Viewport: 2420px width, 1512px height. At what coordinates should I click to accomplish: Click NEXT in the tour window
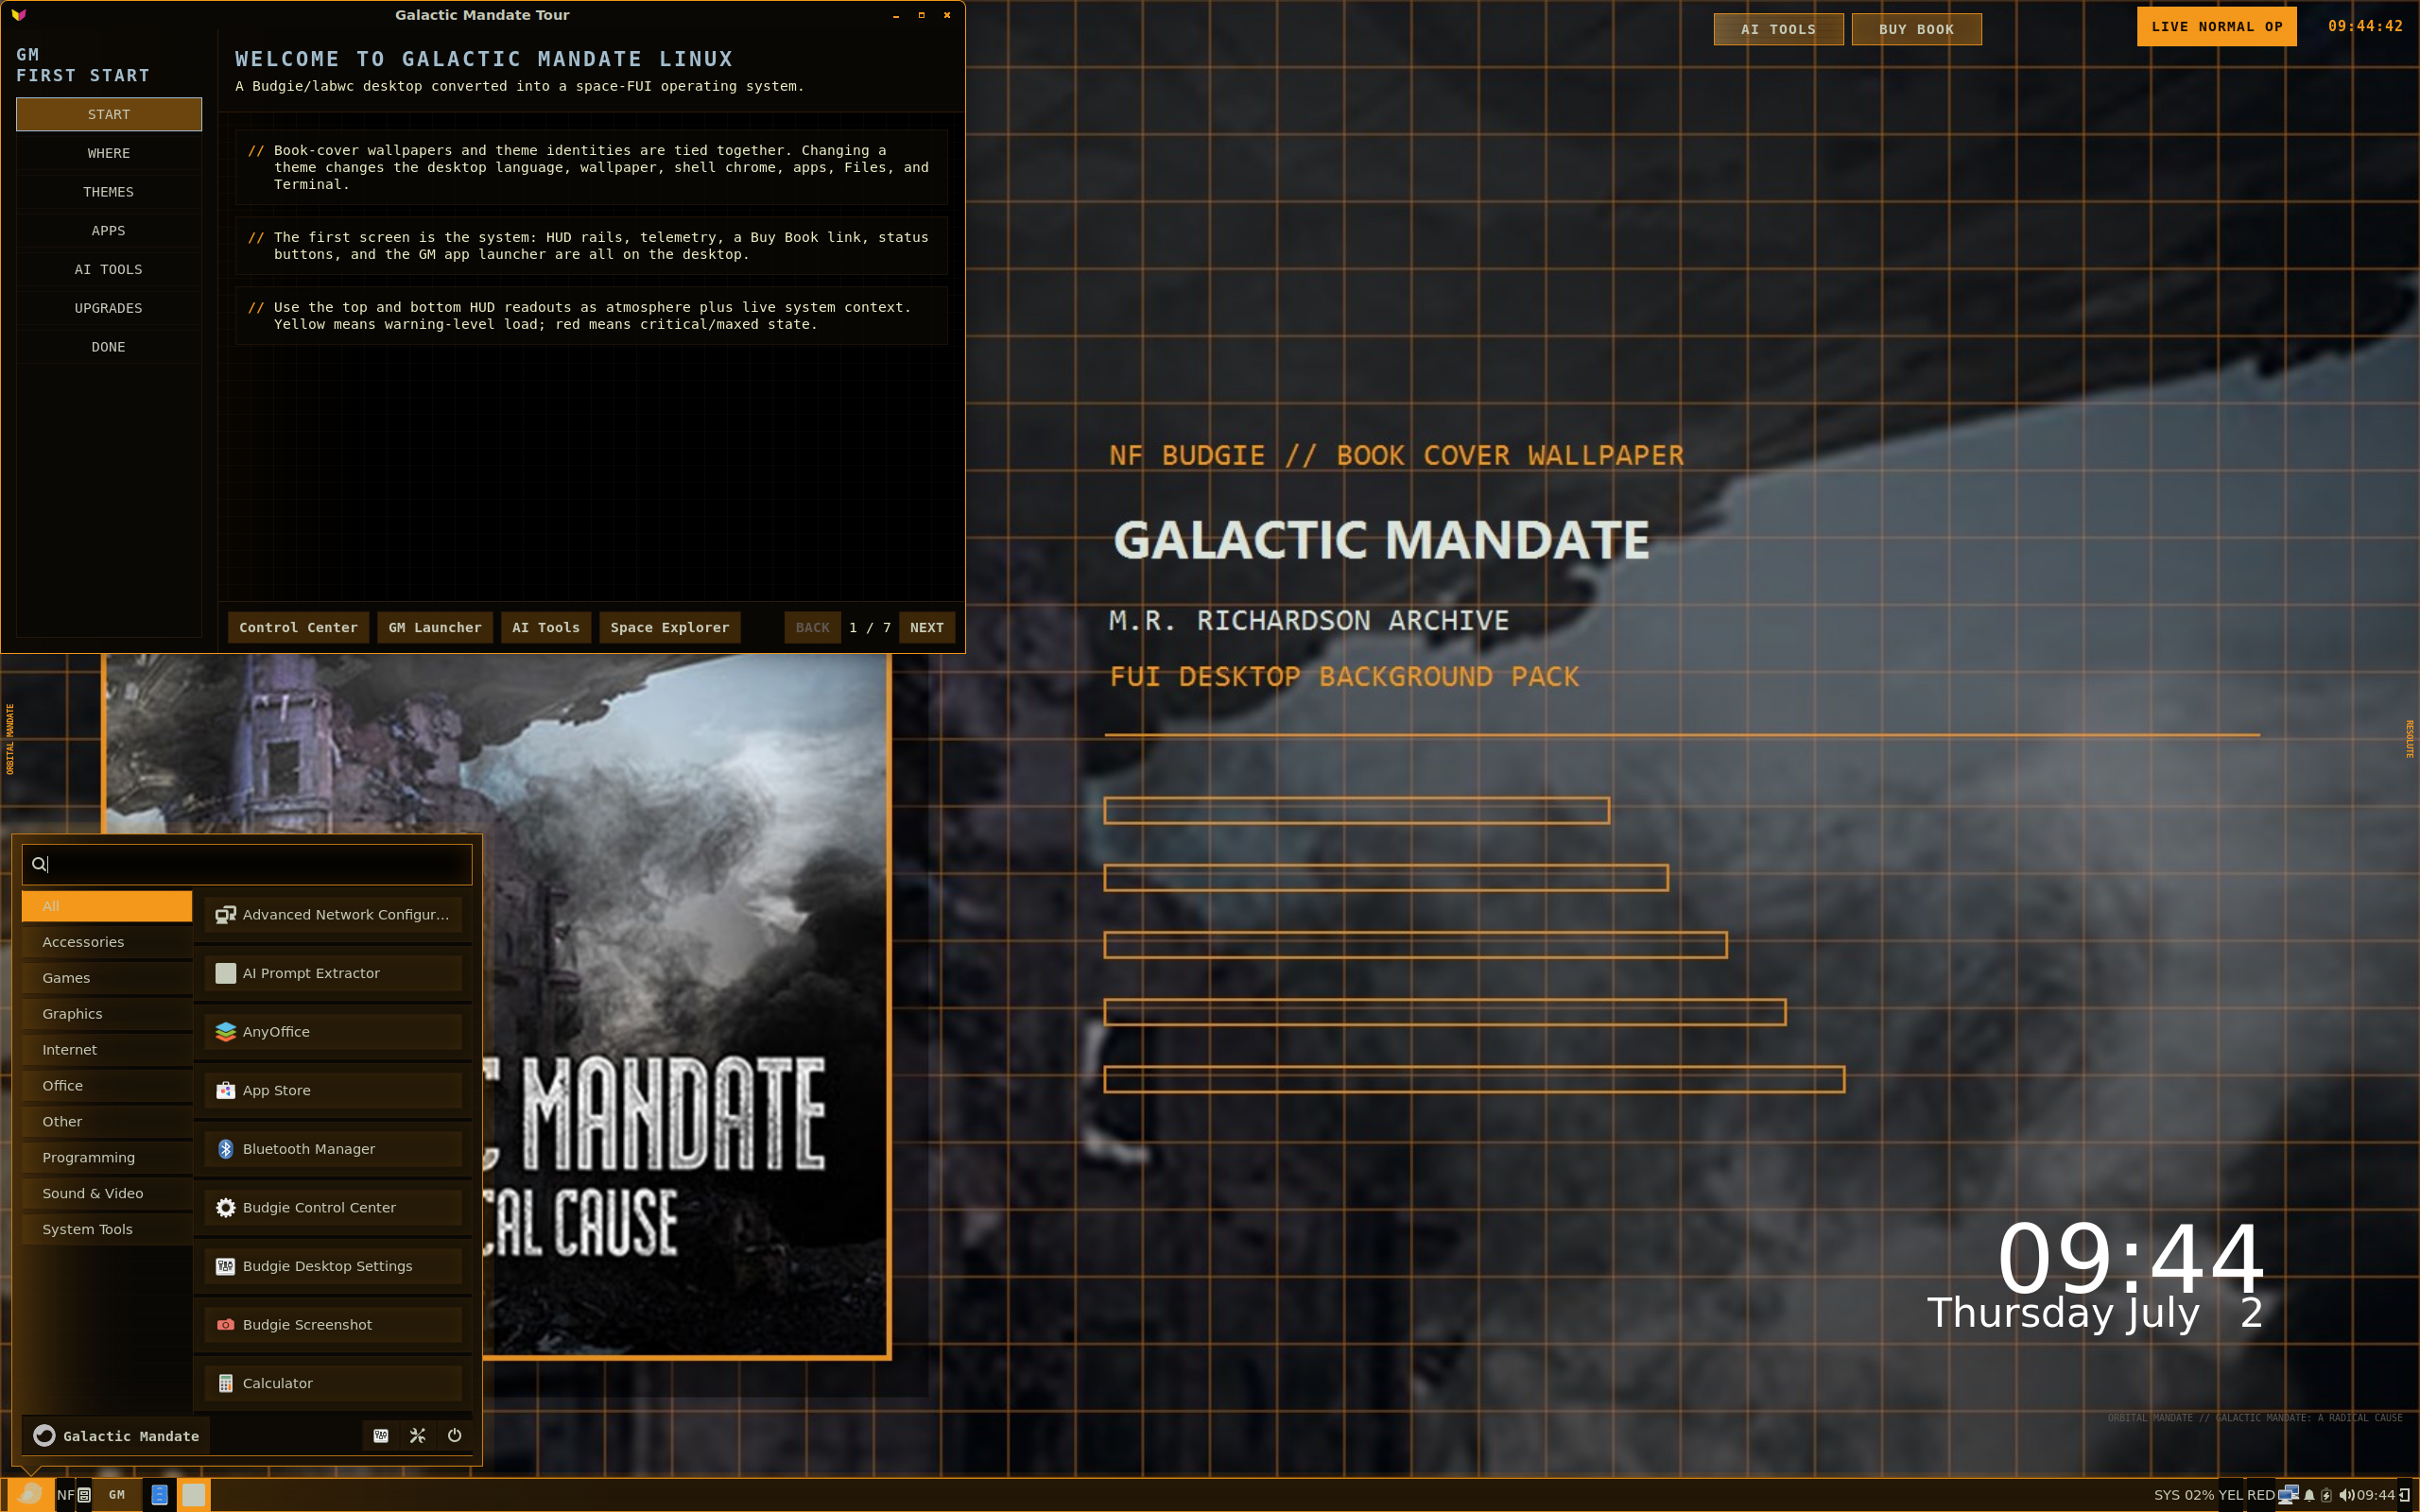(927, 628)
